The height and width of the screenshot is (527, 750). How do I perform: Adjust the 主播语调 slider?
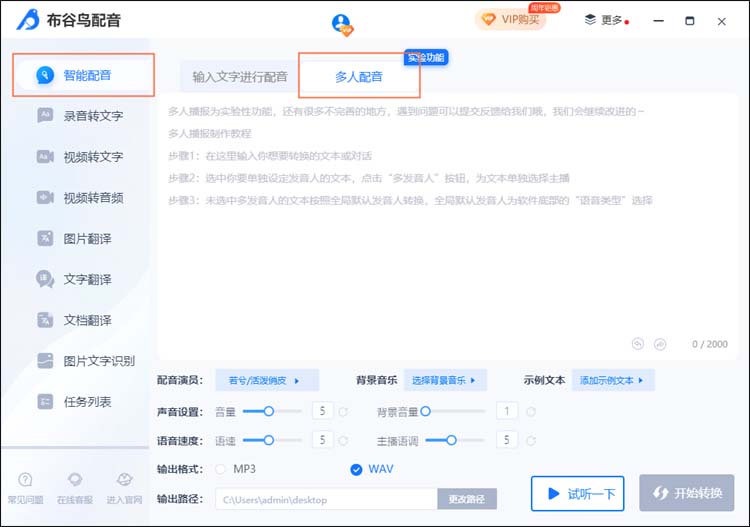coord(452,440)
